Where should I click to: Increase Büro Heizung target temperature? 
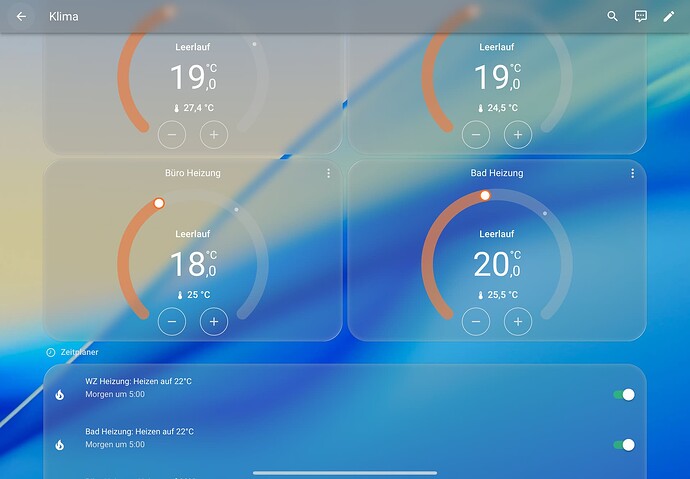214,322
